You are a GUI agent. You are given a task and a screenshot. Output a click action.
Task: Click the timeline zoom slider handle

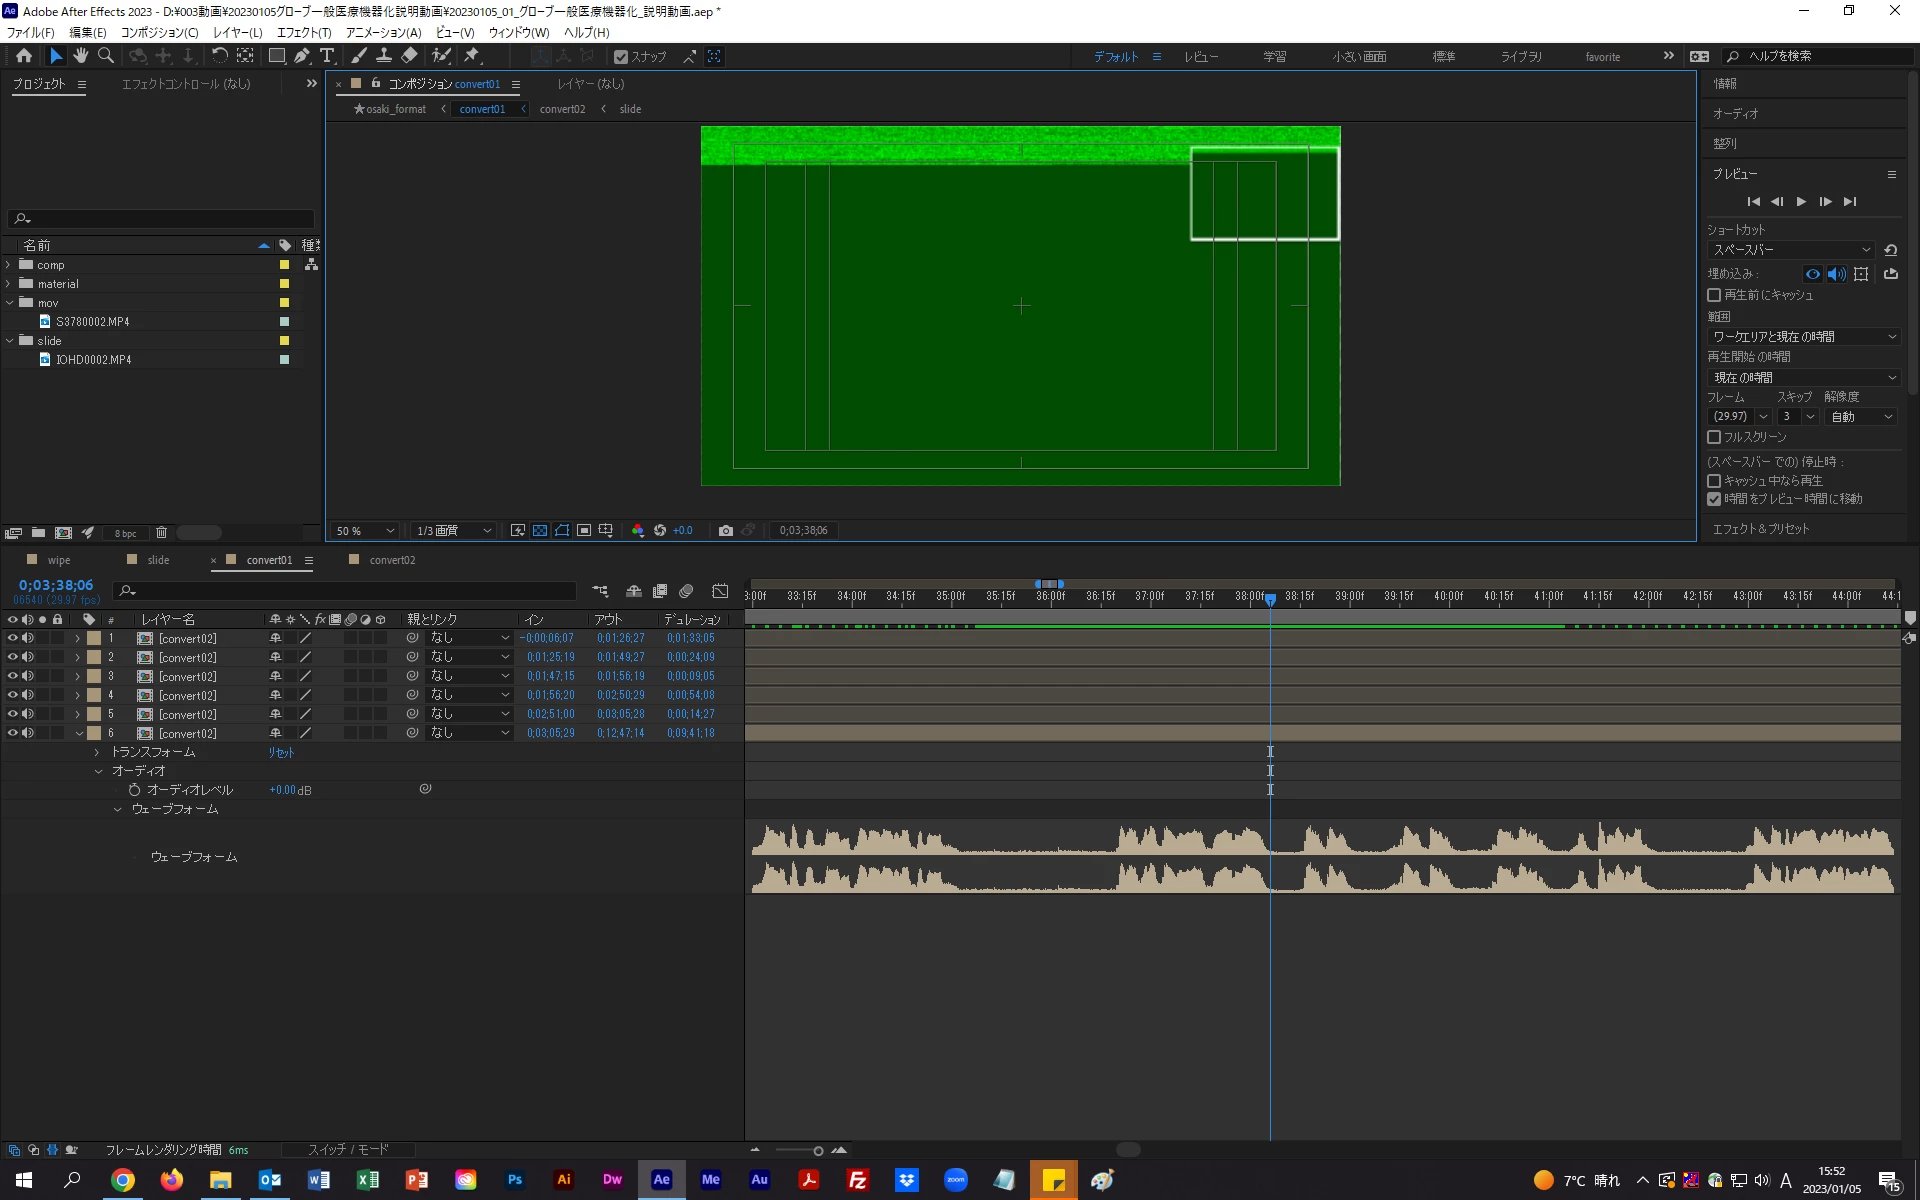point(818,1151)
